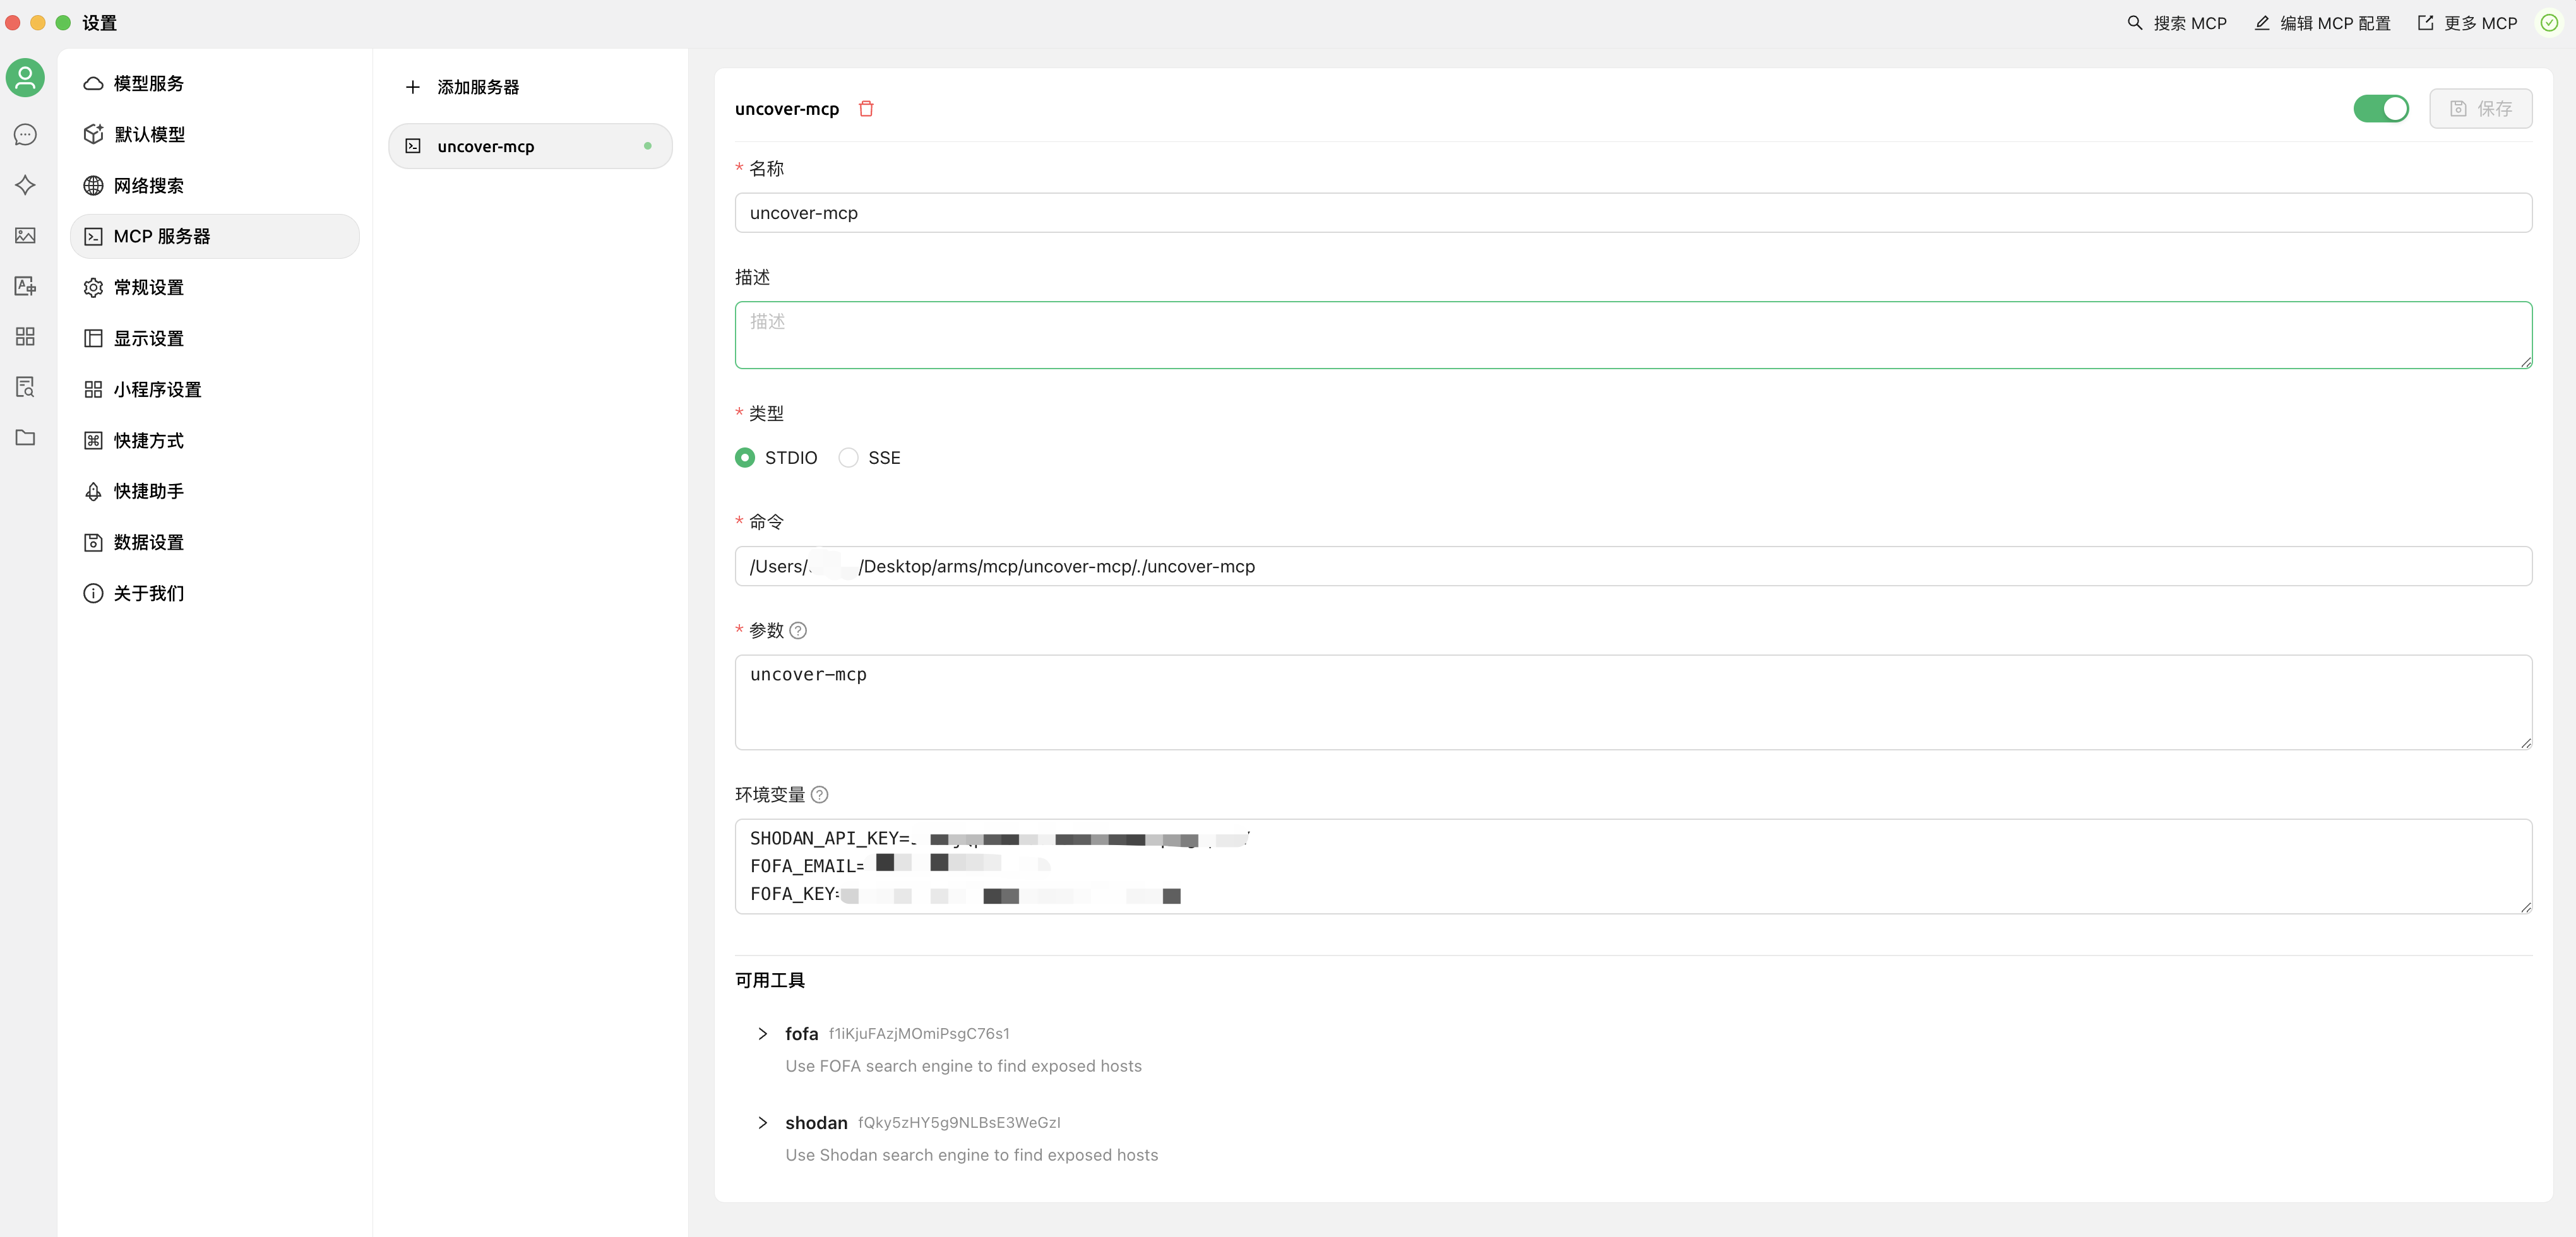Click the red trash delete server icon
2576x1237 pixels.
(x=866, y=109)
